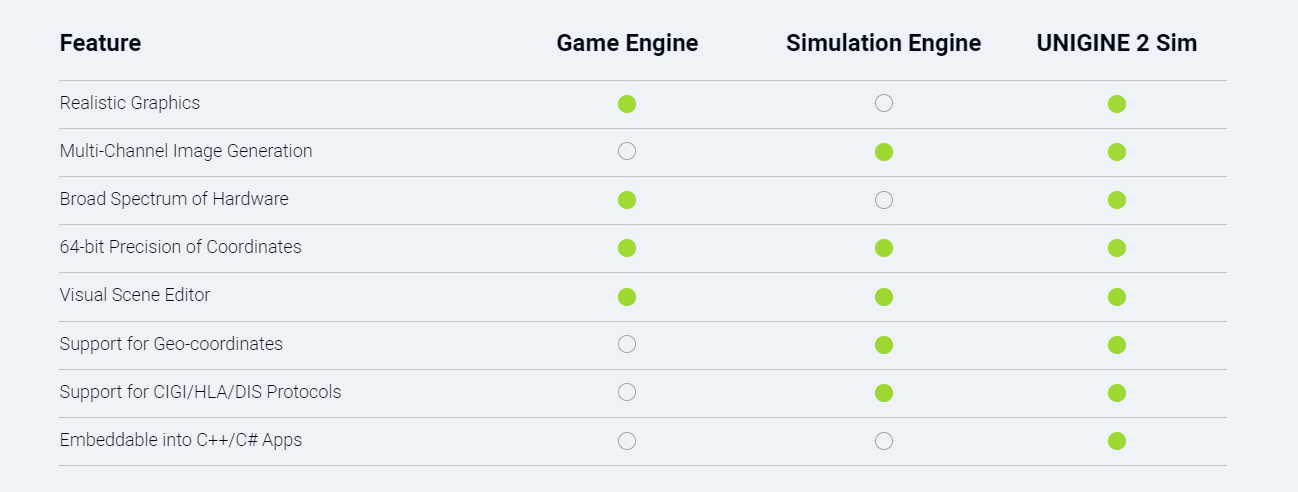Select the Multi-Channel Image Generation row label
The image size is (1298, 492).
pos(186,151)
